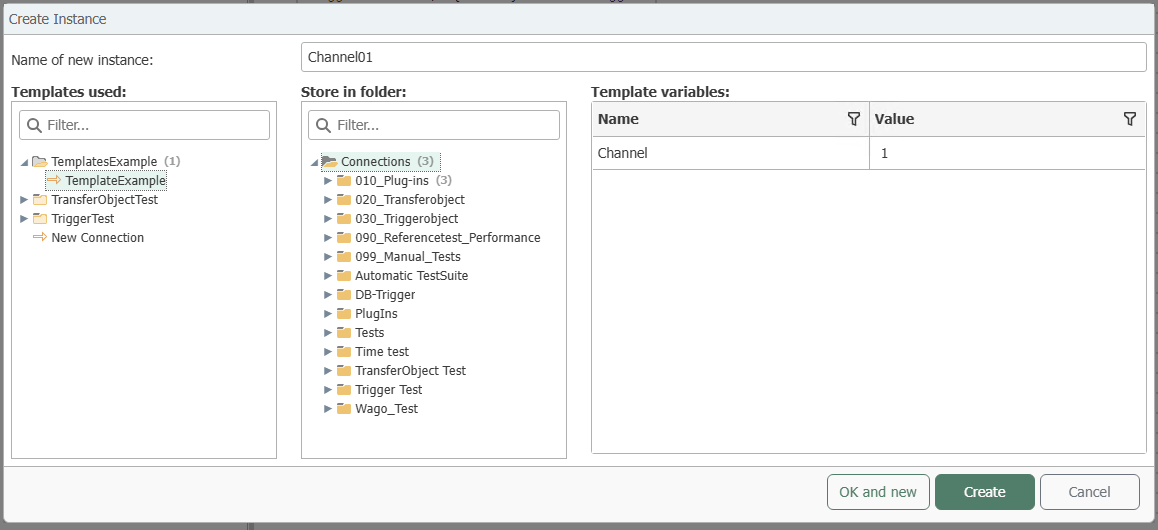This screenshot has width=1158, height=530.
Task: Click the Create button
Action: pos(984,492)
